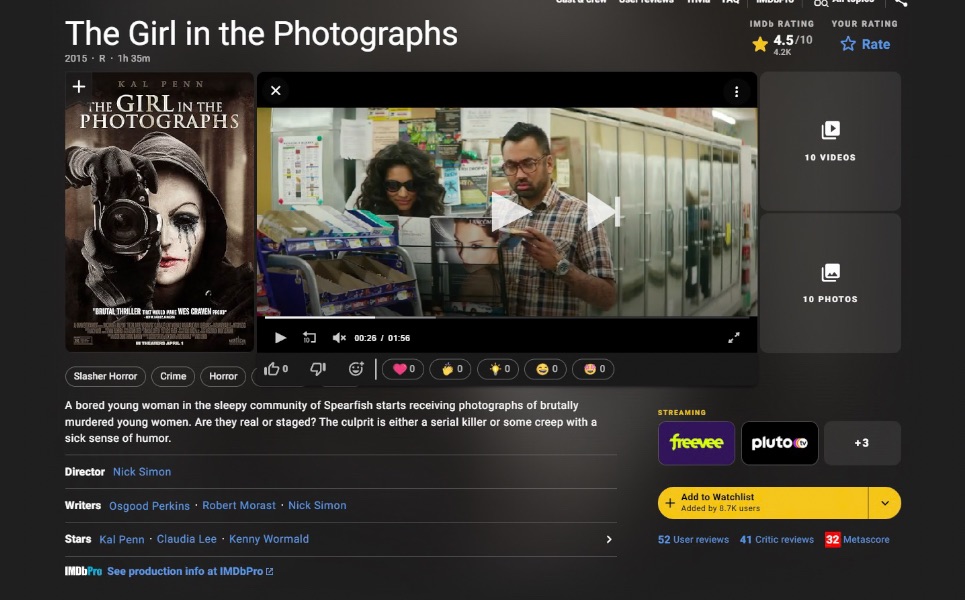Select the Slasher Horror genre chip
965x600 pixels.
105,376
